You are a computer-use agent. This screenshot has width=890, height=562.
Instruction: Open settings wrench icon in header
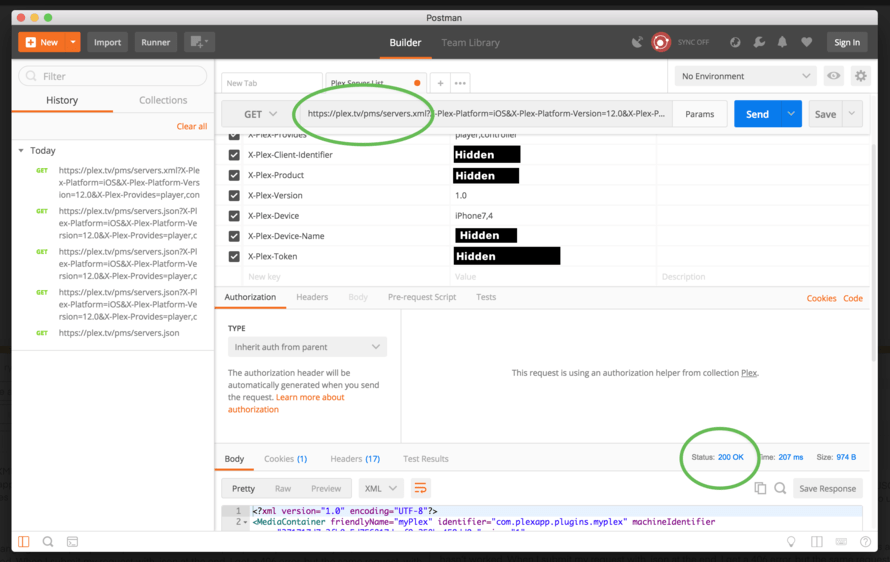coord(759,42)
